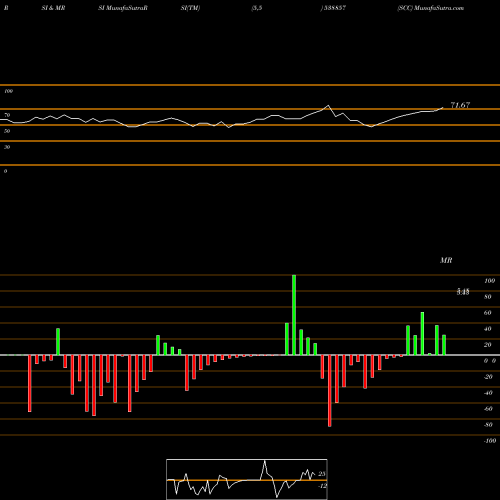500x500 pixels.
Task: Click the -60 label on MR histogram axis
Action: point(488,409)
